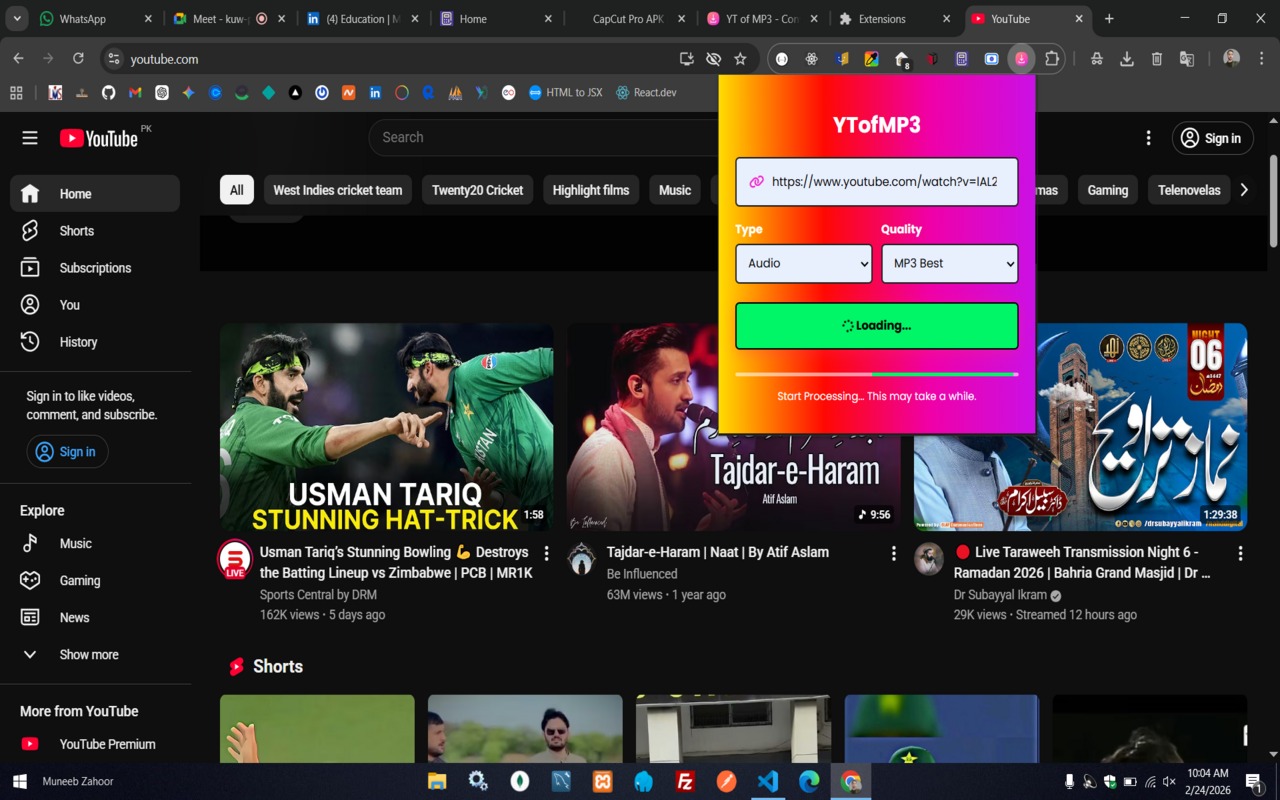Viewport: 1280px width, 800px height.
Task: Open the You section in sidebar
Action: tap(95, 305)
